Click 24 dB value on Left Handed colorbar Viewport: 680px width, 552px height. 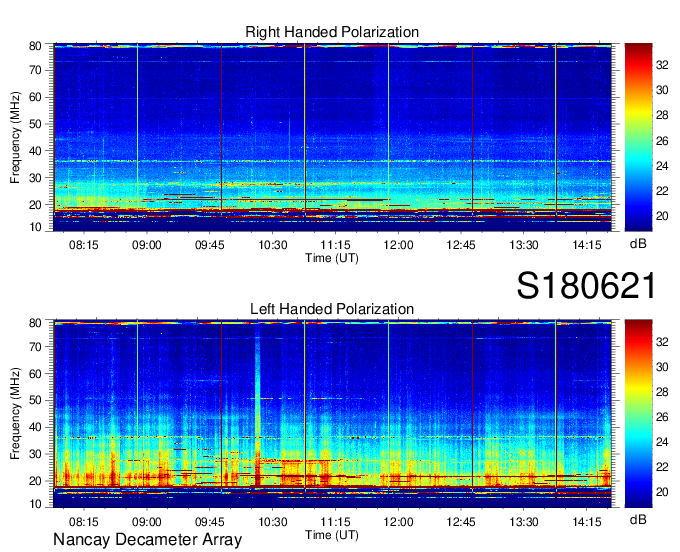(662, 442)
